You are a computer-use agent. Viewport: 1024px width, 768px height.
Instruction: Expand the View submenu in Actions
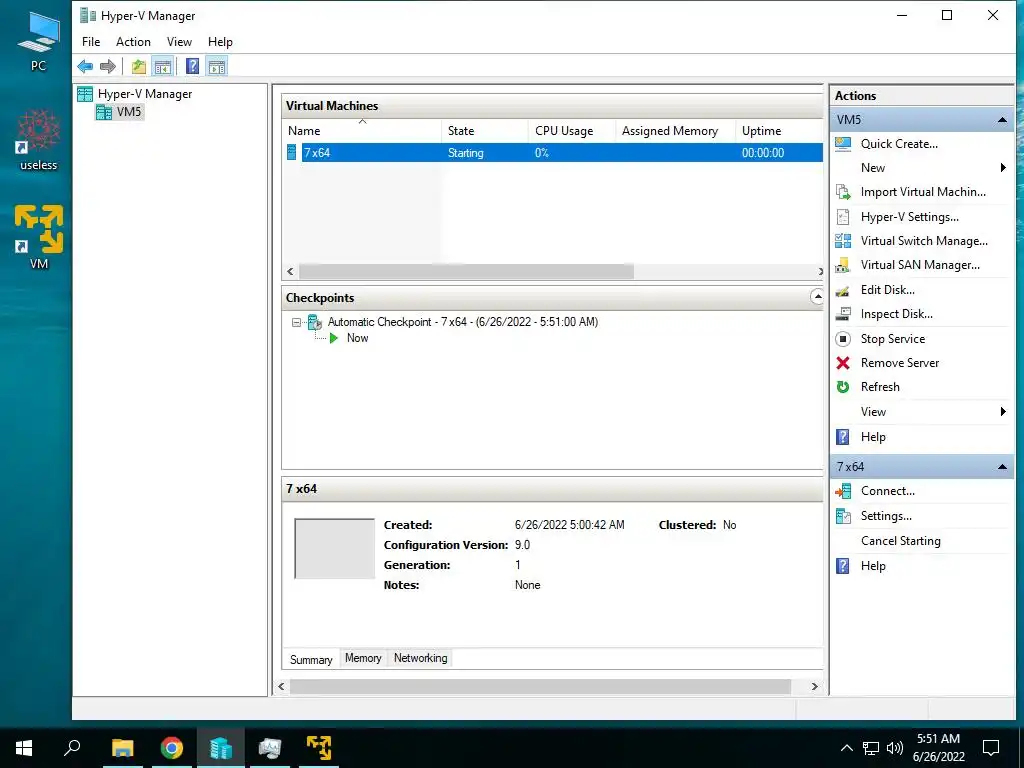[x=1003, y=411]
